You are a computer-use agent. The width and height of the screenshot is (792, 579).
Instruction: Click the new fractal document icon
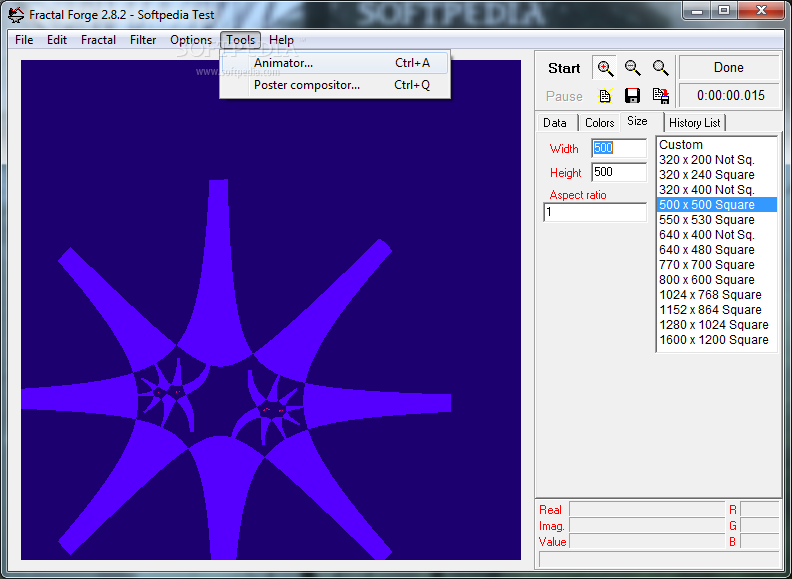(x=605, y=95)
